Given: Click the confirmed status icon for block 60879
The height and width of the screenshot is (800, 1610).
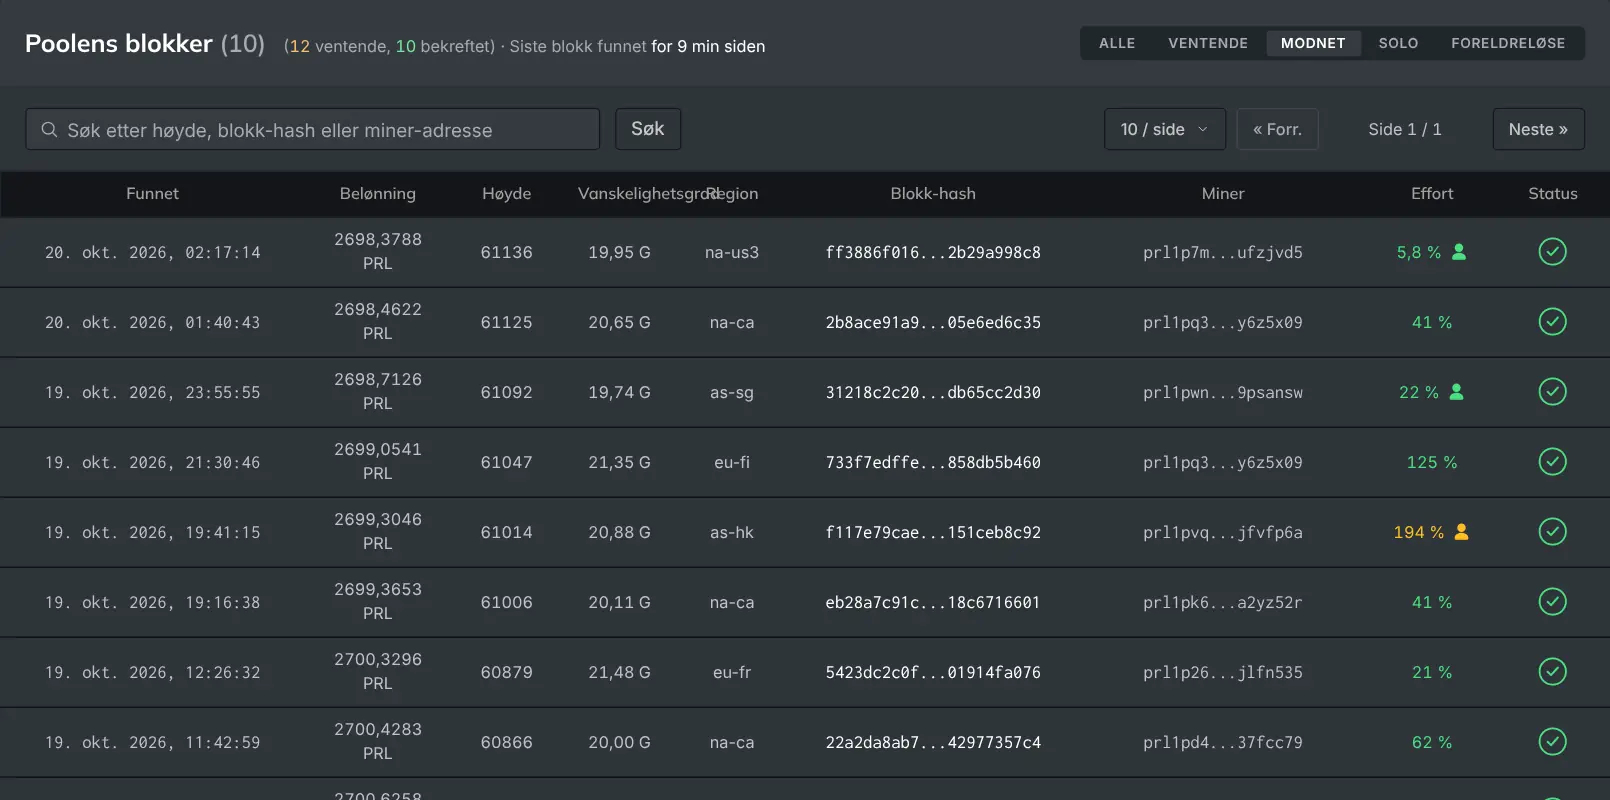Looking at the screenshot, I should coord(1552,672).
